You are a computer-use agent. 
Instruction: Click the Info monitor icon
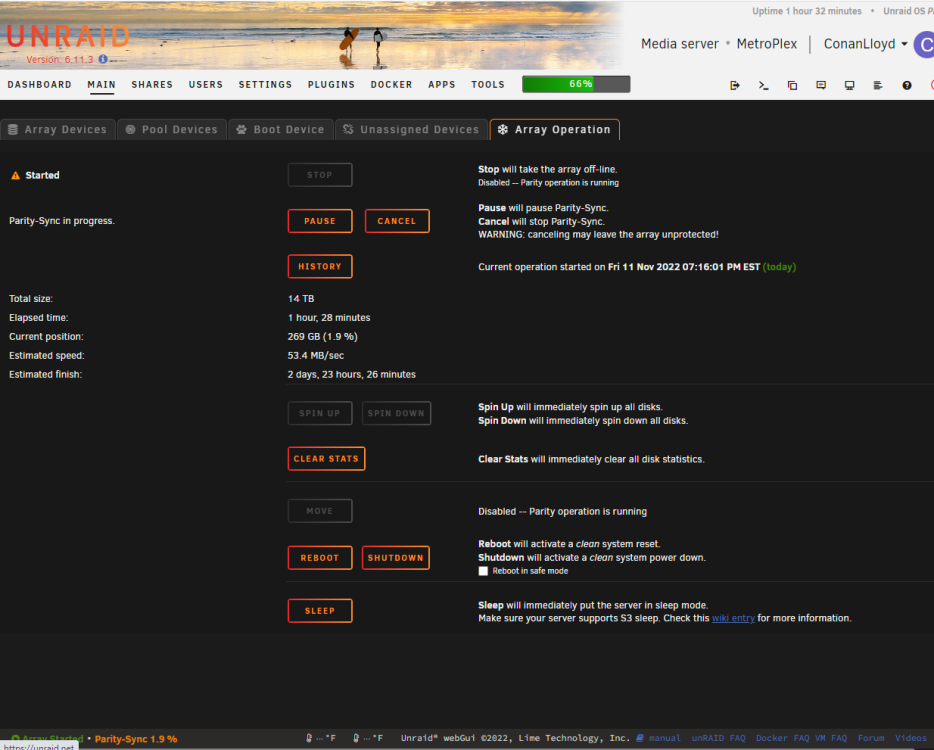tap(849, 85)
